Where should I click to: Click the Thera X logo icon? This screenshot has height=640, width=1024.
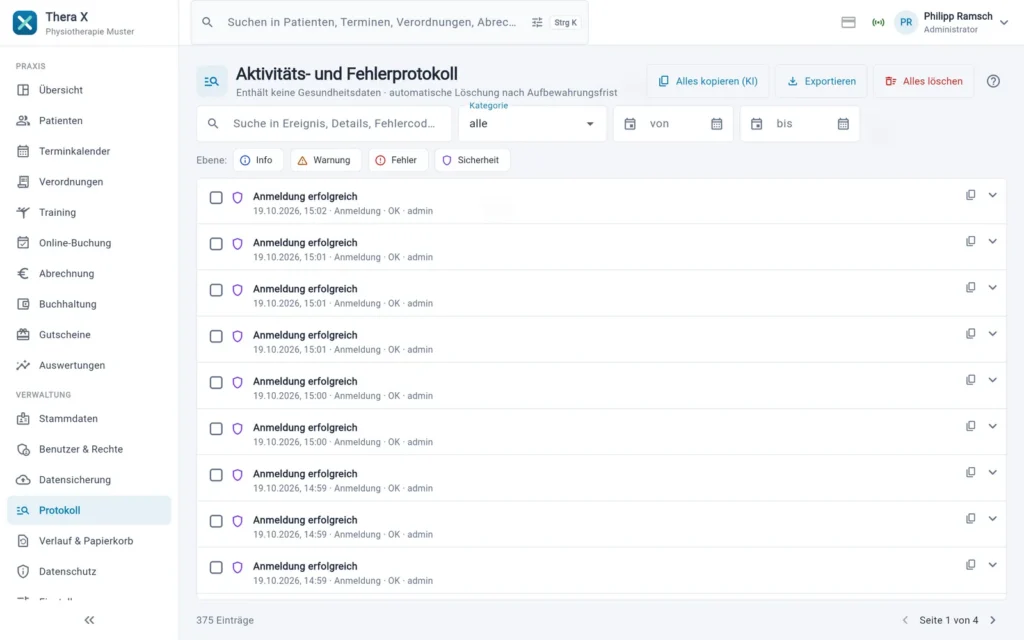25,23
